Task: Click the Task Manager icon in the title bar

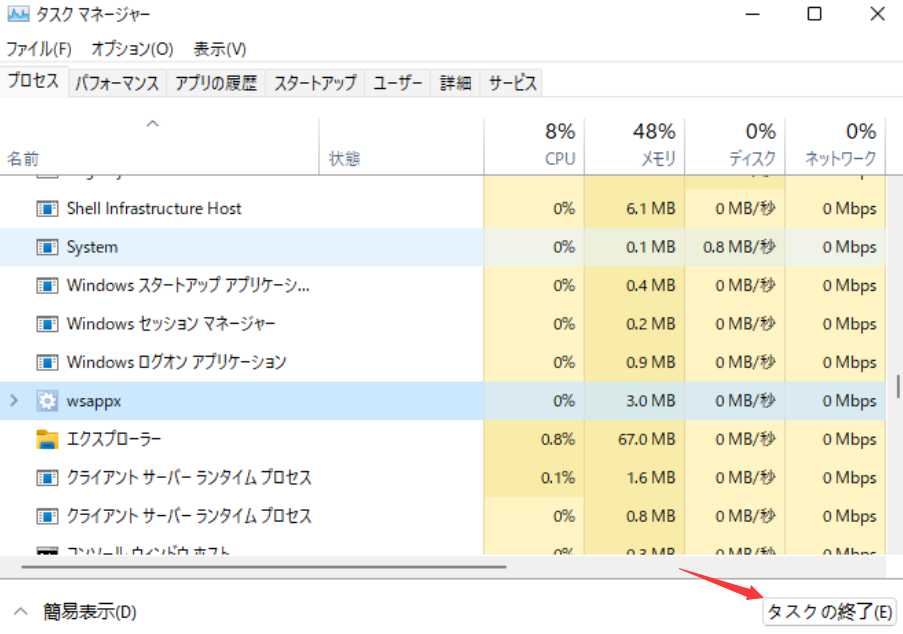Action: [21, 14]
